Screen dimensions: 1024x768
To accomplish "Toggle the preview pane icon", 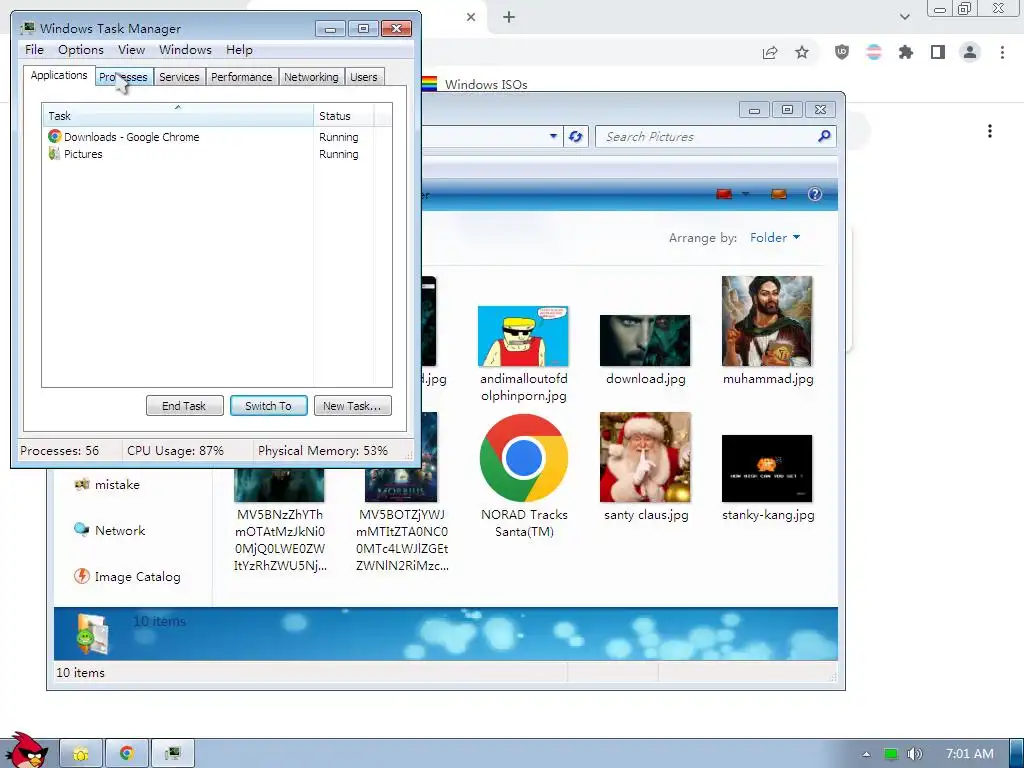I will tap(778, 194).
